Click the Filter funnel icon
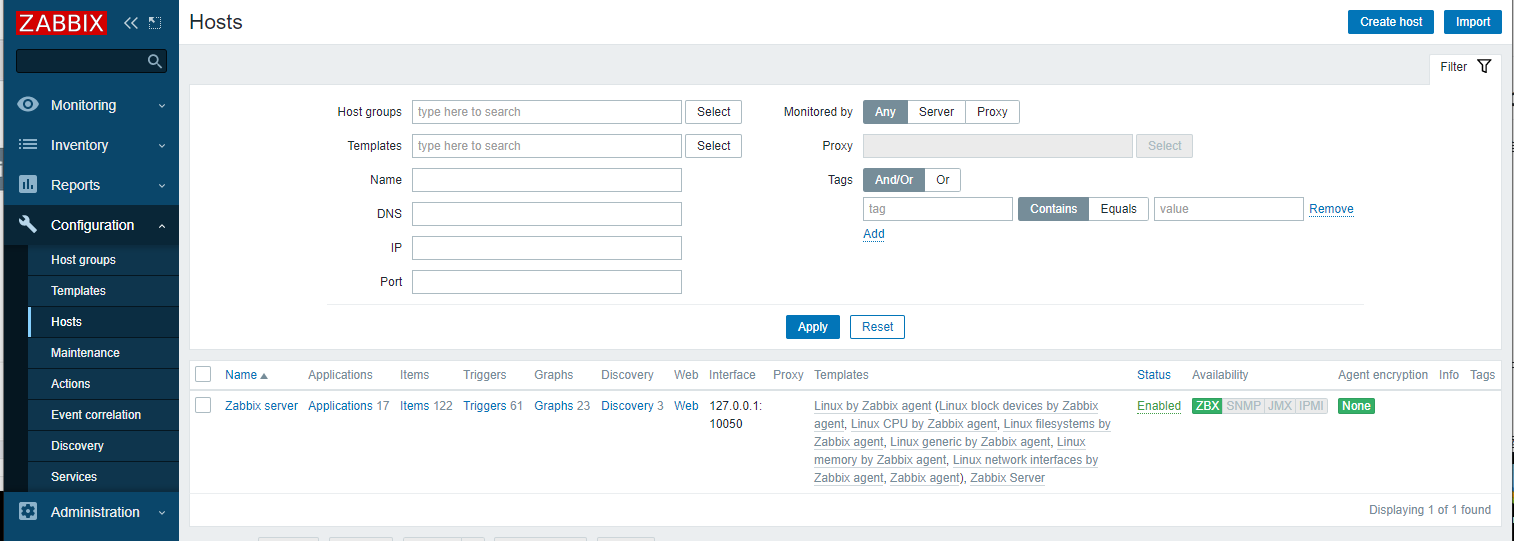 click(x=1484, y=66)
